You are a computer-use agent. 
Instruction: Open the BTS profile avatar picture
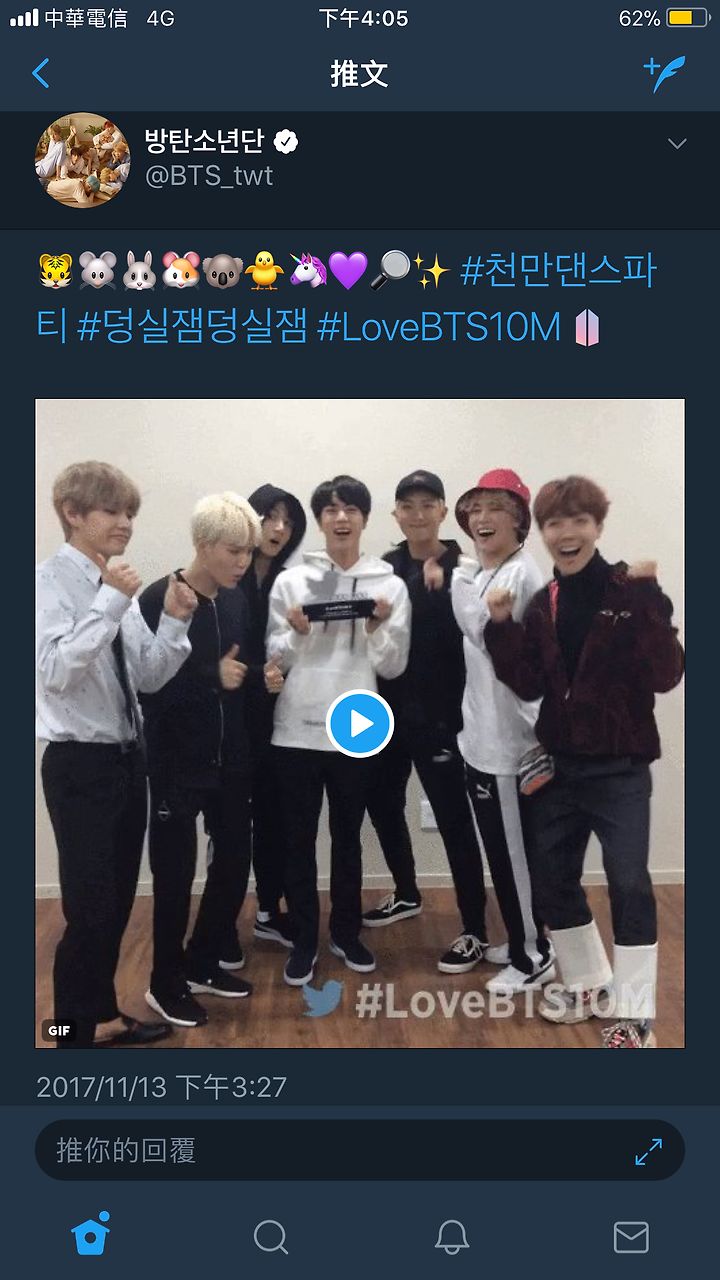tap(83, 160)
